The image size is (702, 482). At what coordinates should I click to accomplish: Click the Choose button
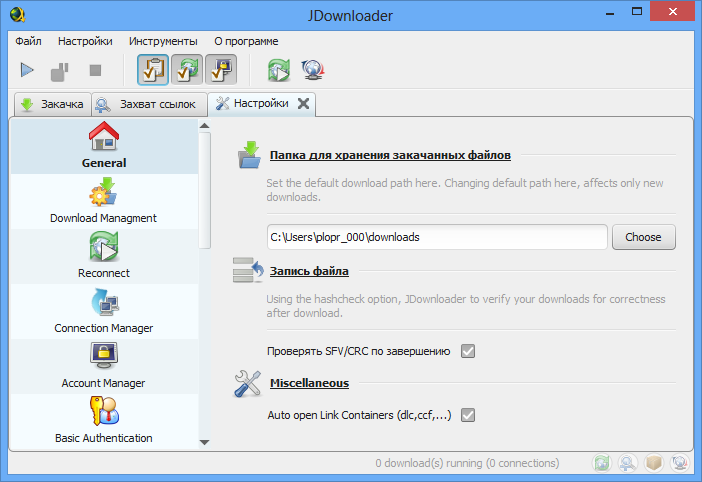(643, 237)
